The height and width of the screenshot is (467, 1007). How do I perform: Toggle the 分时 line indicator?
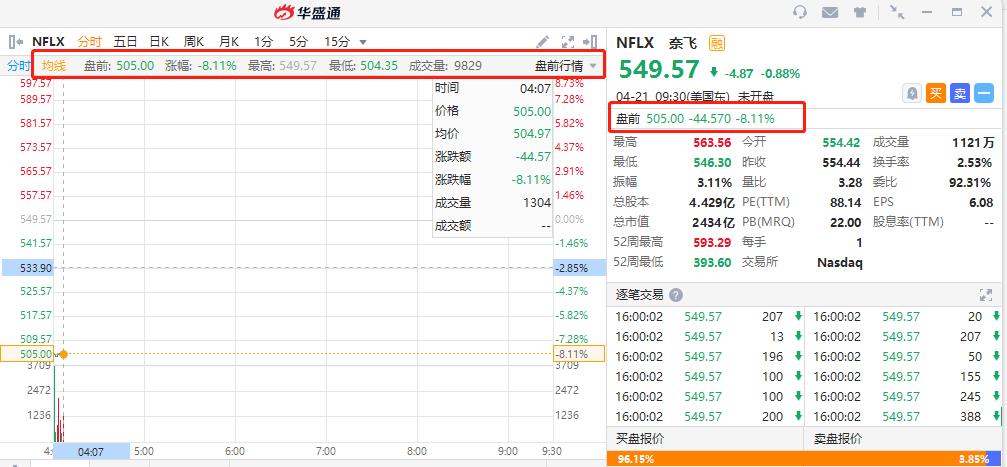19,66
